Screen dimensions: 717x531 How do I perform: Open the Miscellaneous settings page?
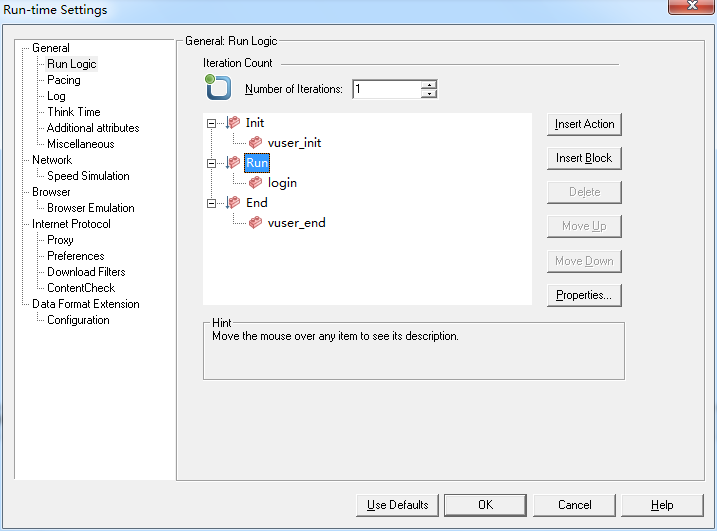point(80,144)
